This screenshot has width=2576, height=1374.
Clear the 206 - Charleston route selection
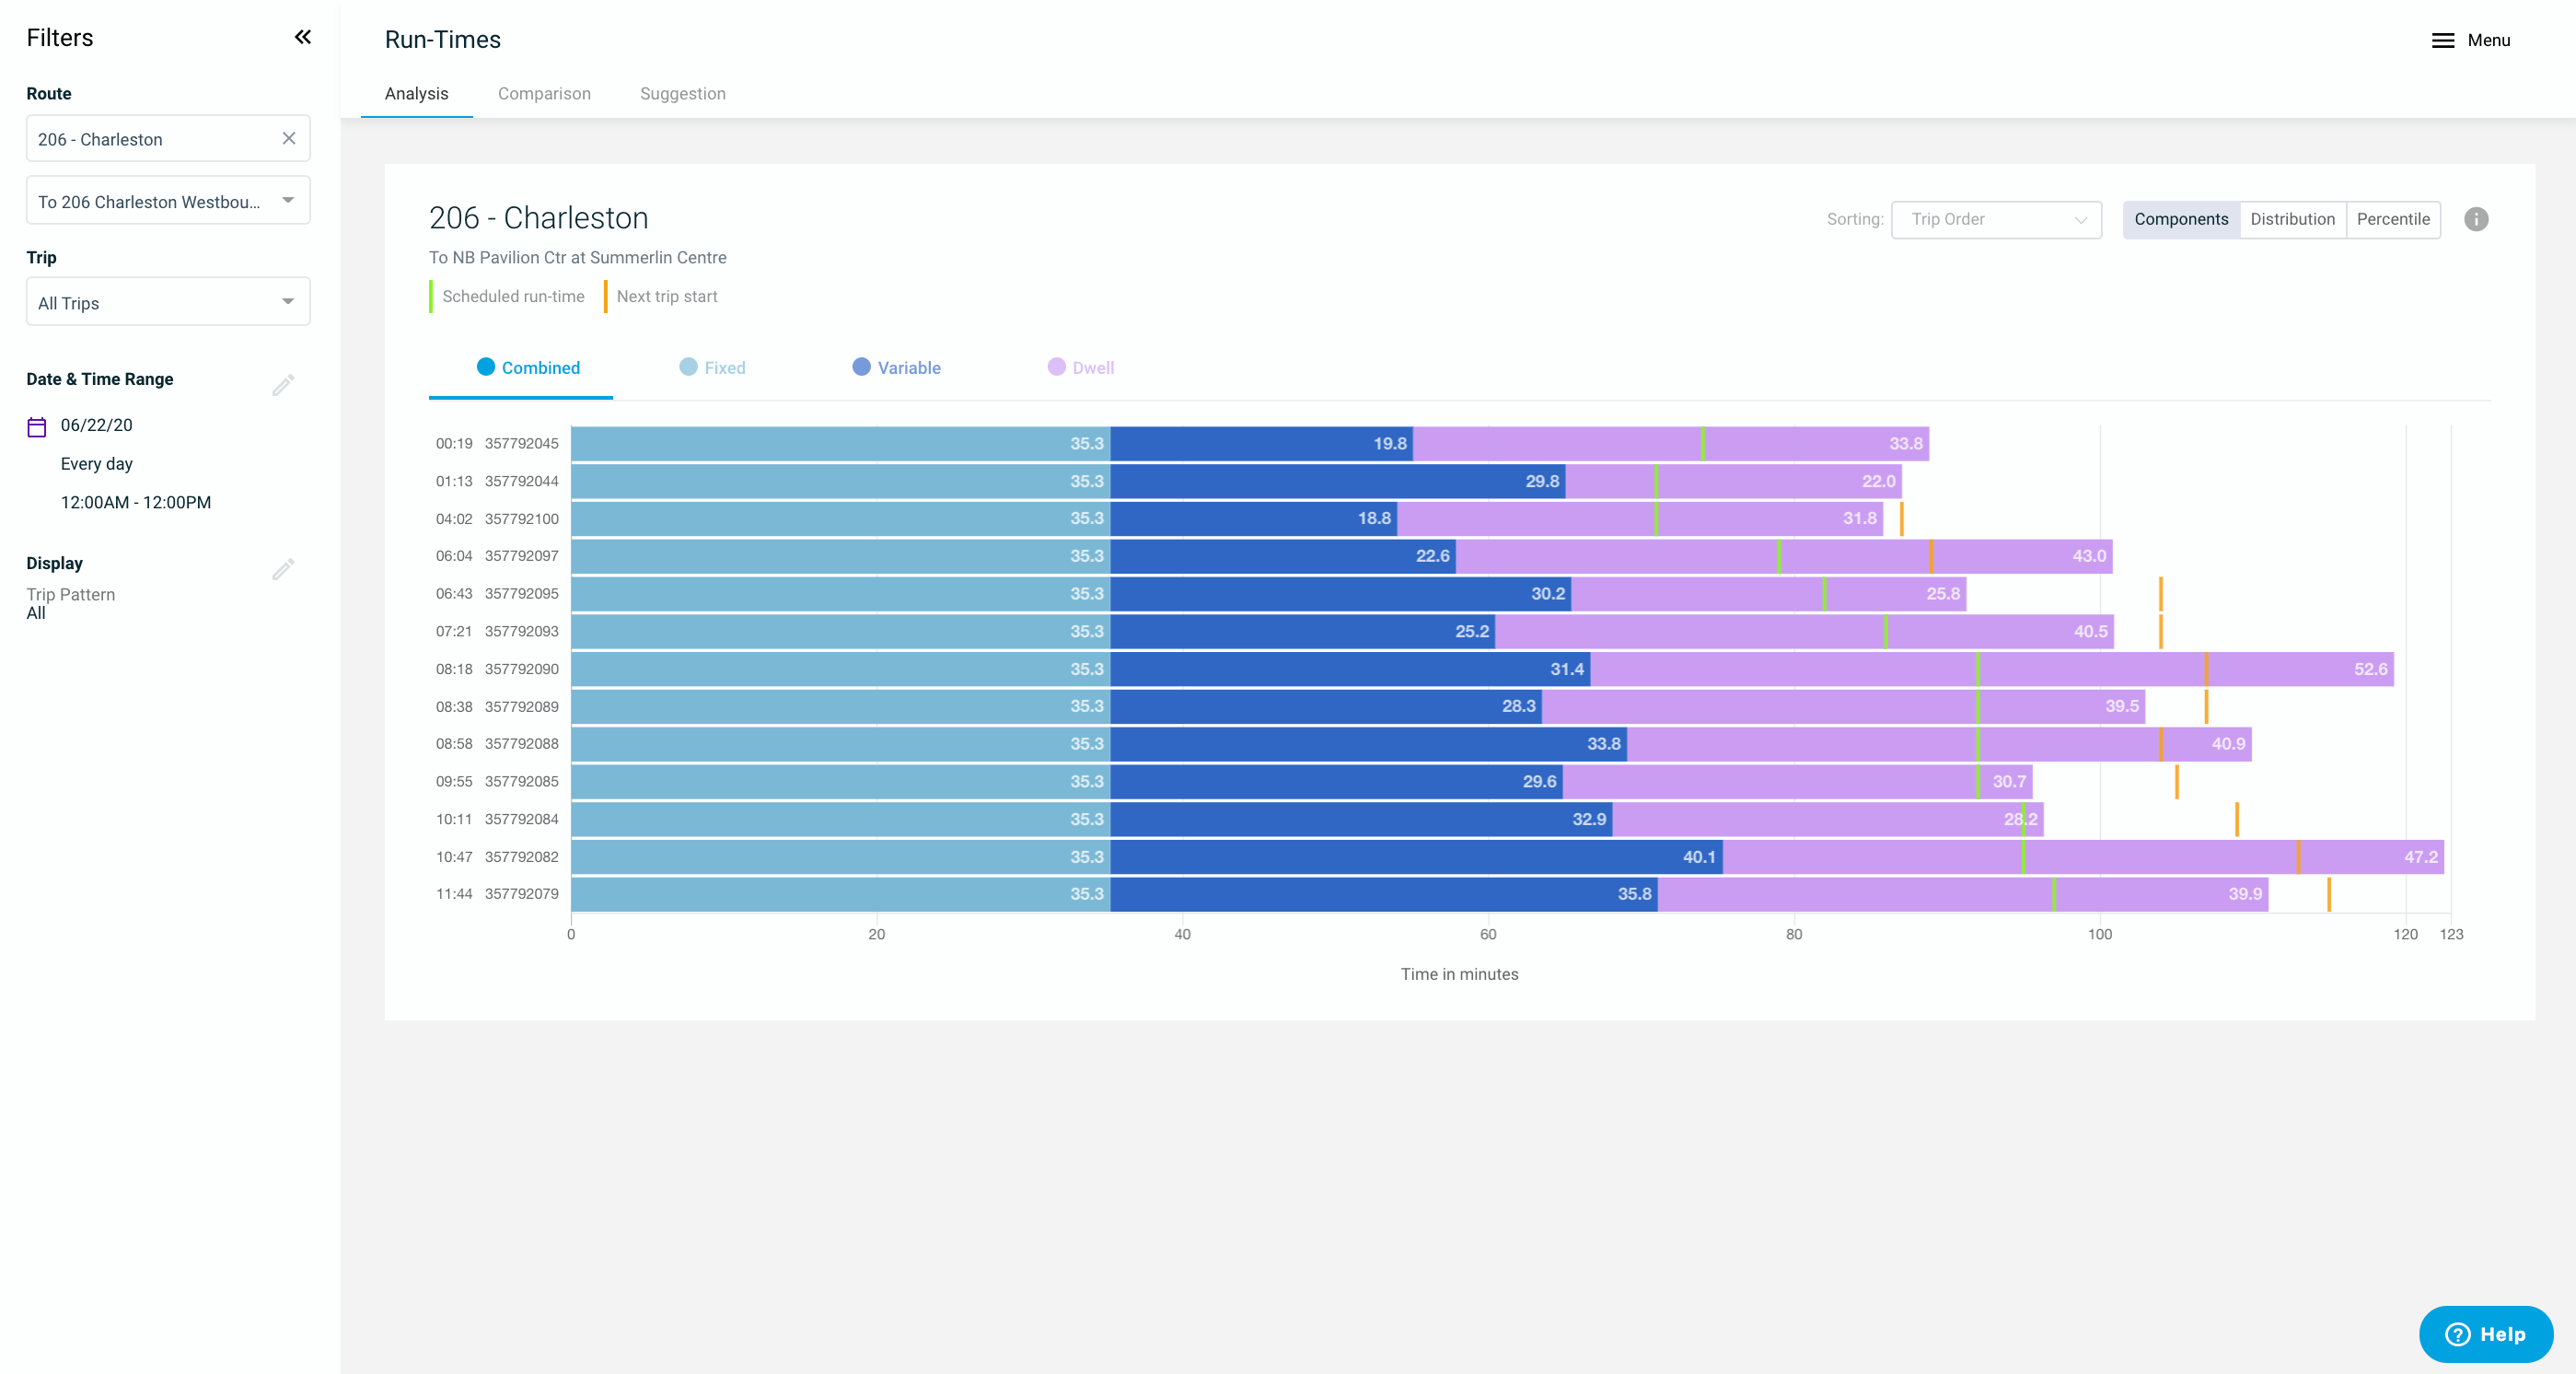tap(288, 138)
